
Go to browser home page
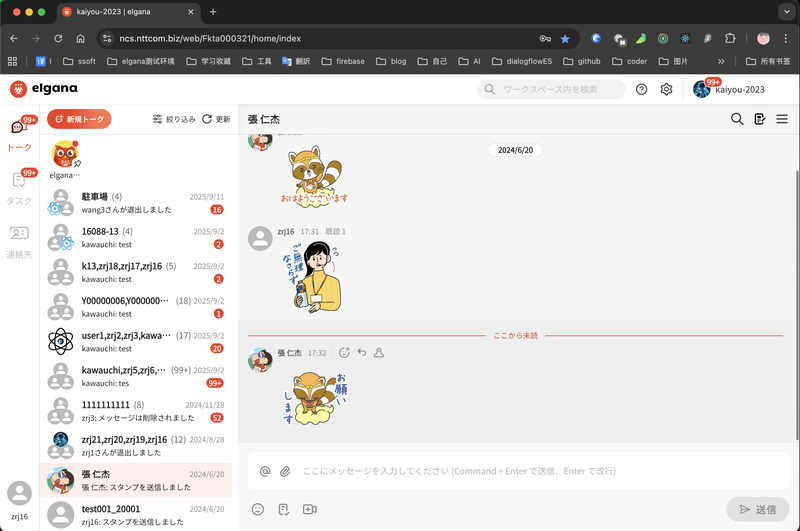80,38
